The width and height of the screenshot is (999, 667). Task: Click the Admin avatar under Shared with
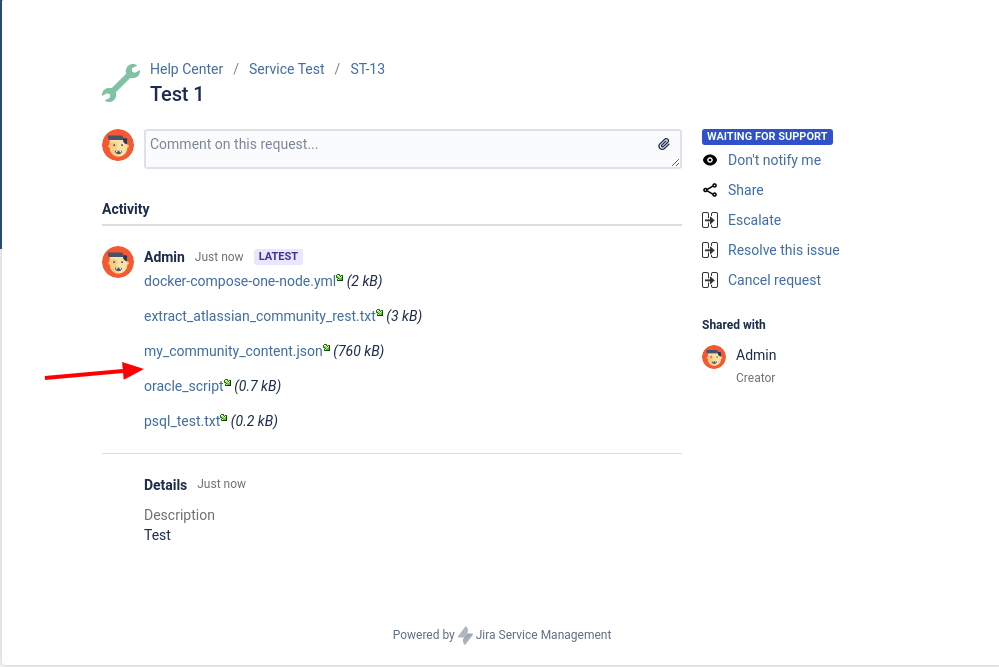point(714,357)
